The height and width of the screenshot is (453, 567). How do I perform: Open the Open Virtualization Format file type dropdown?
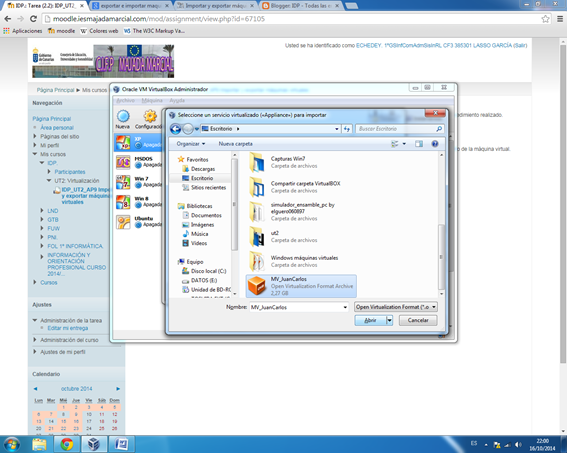tap(396, 307)
